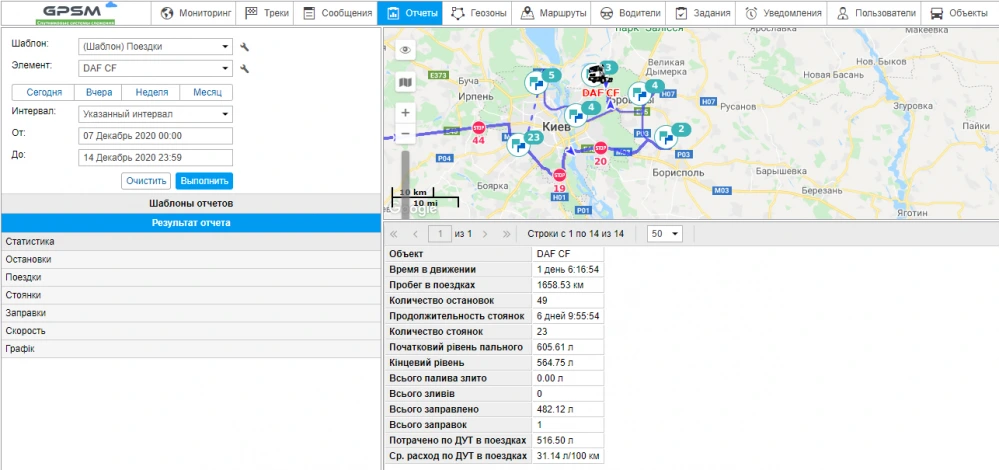Open the map layers icon

click(405, 81)
